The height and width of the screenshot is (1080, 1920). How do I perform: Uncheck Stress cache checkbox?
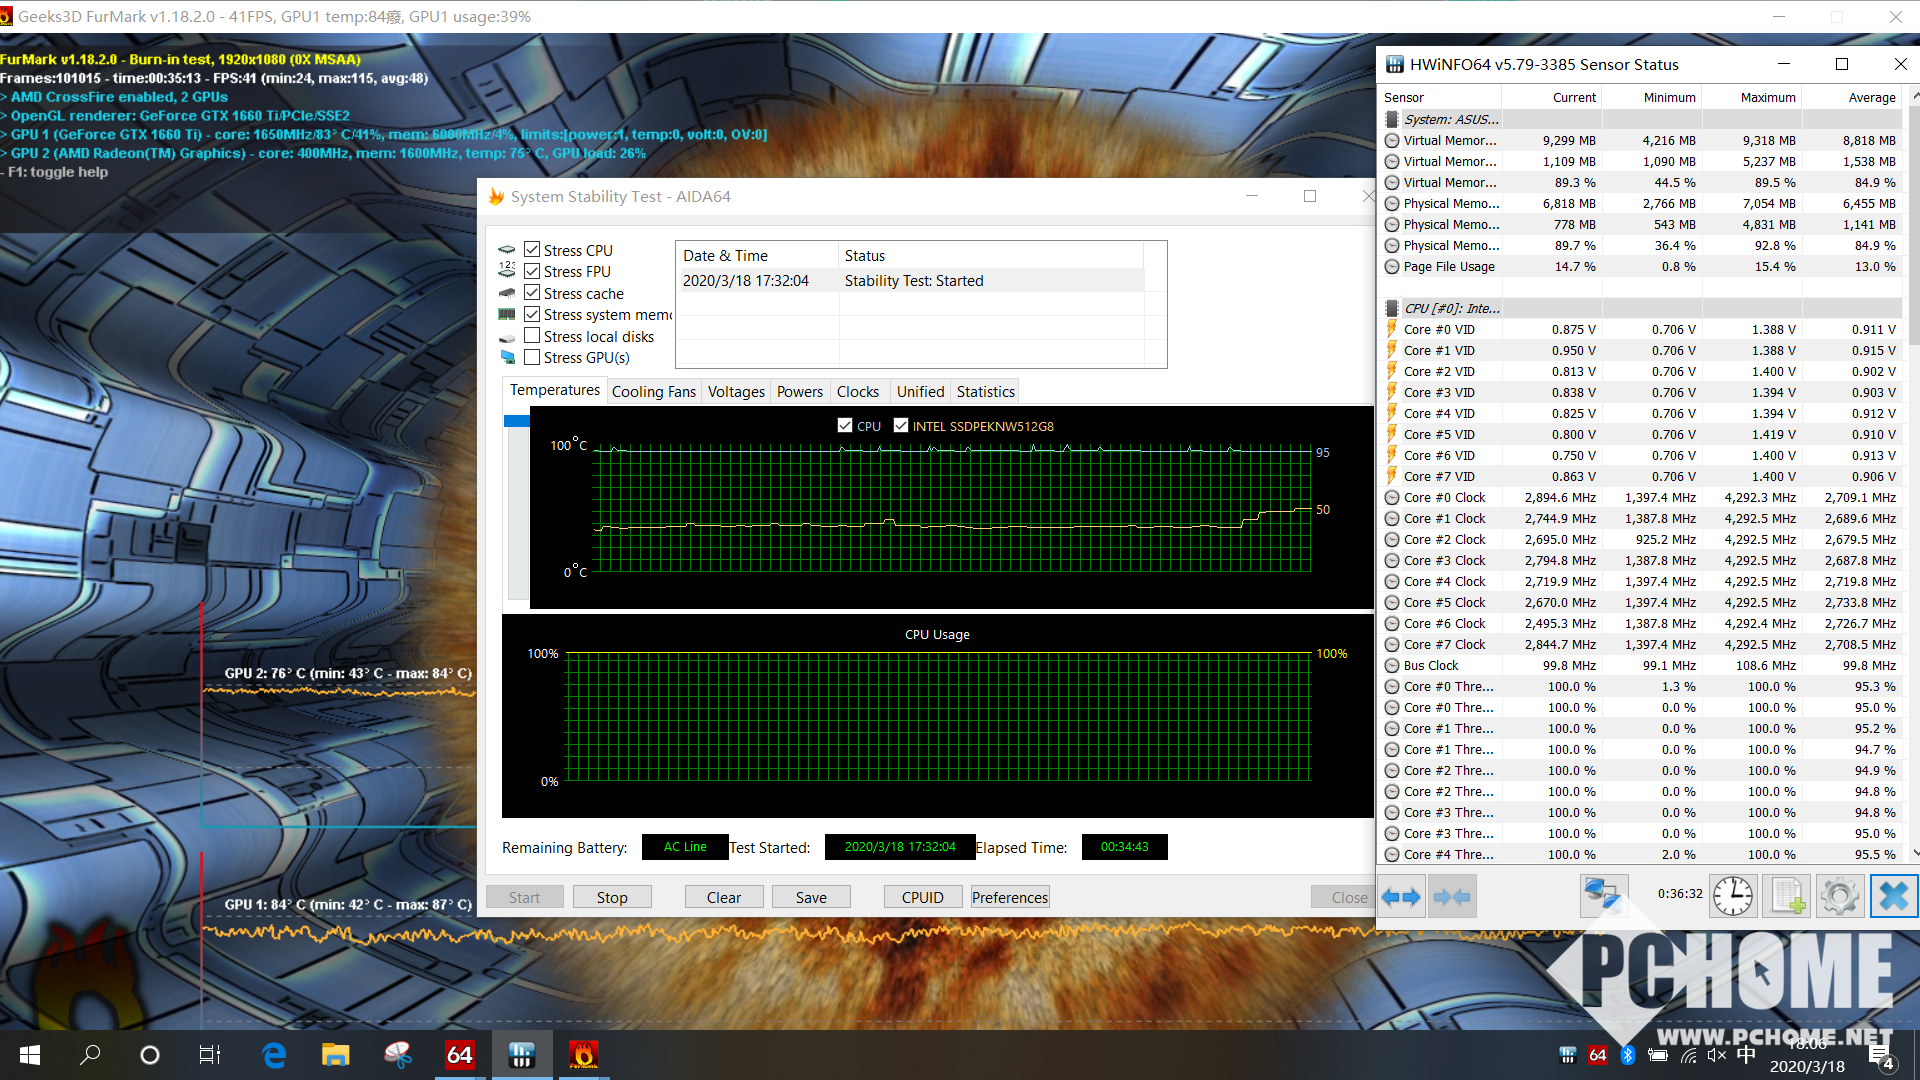pos(532,293)
